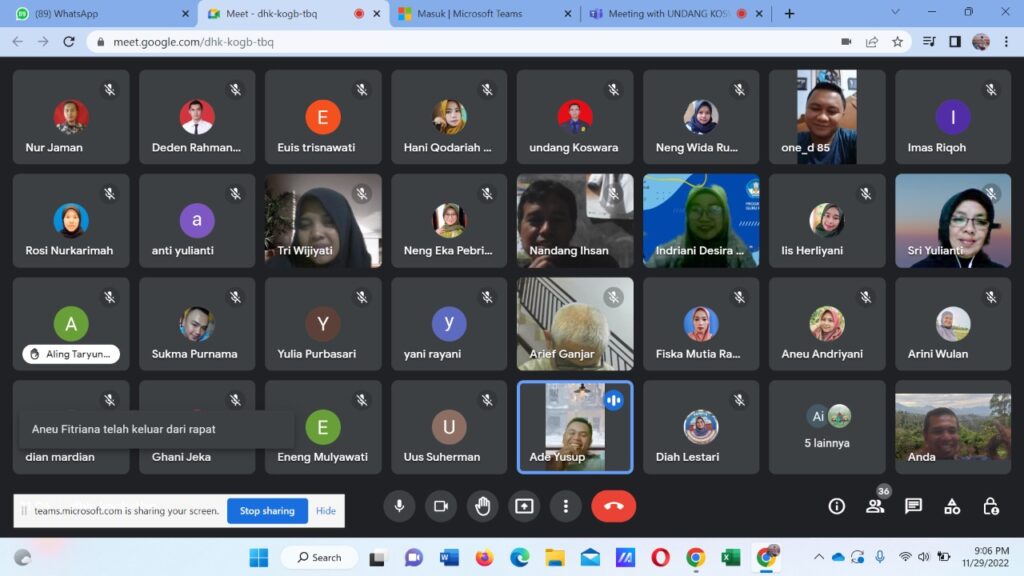Hide the screen sharing notification bar
1024x576 pixels.
pyautogui.click(x=326, y=511)
